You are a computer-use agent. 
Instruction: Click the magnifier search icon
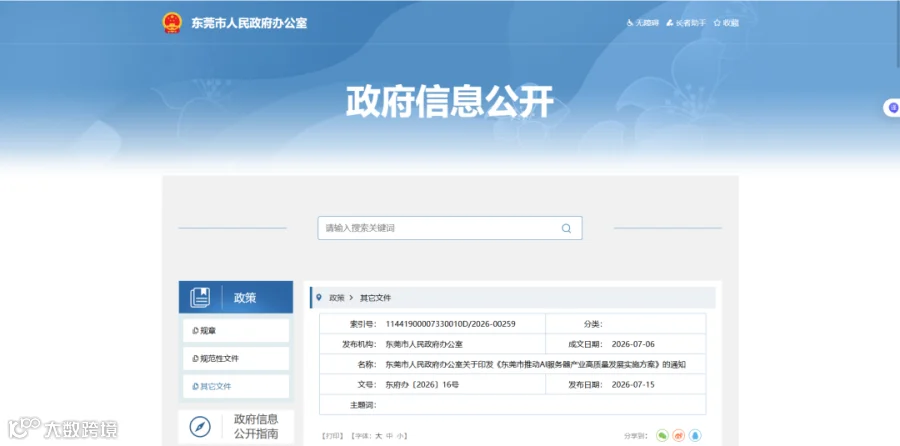(567, 228)
